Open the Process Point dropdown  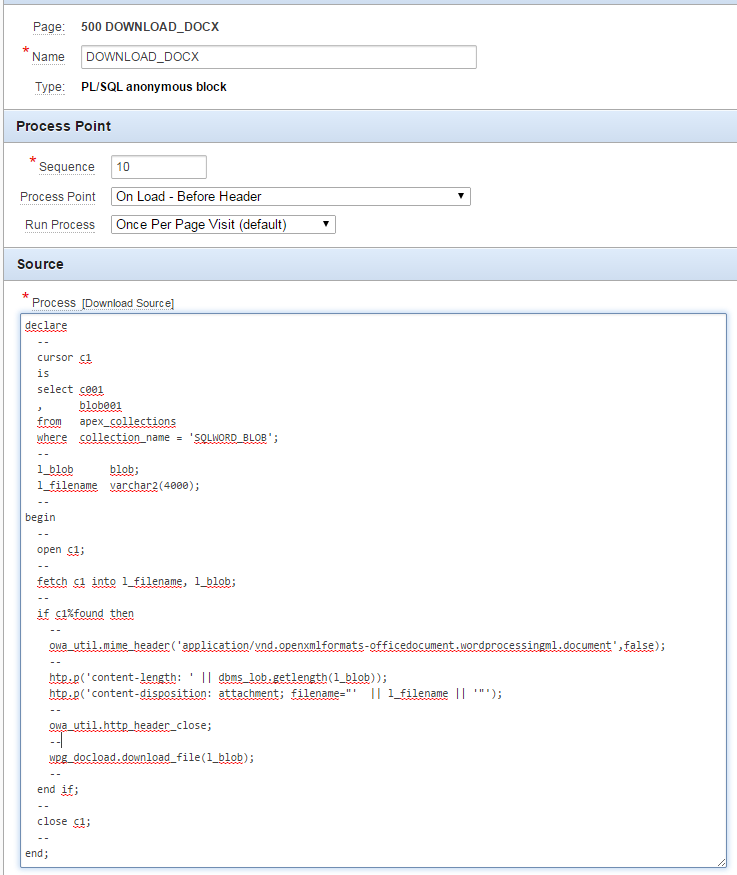pyautogui.click(x=291, y=196)
